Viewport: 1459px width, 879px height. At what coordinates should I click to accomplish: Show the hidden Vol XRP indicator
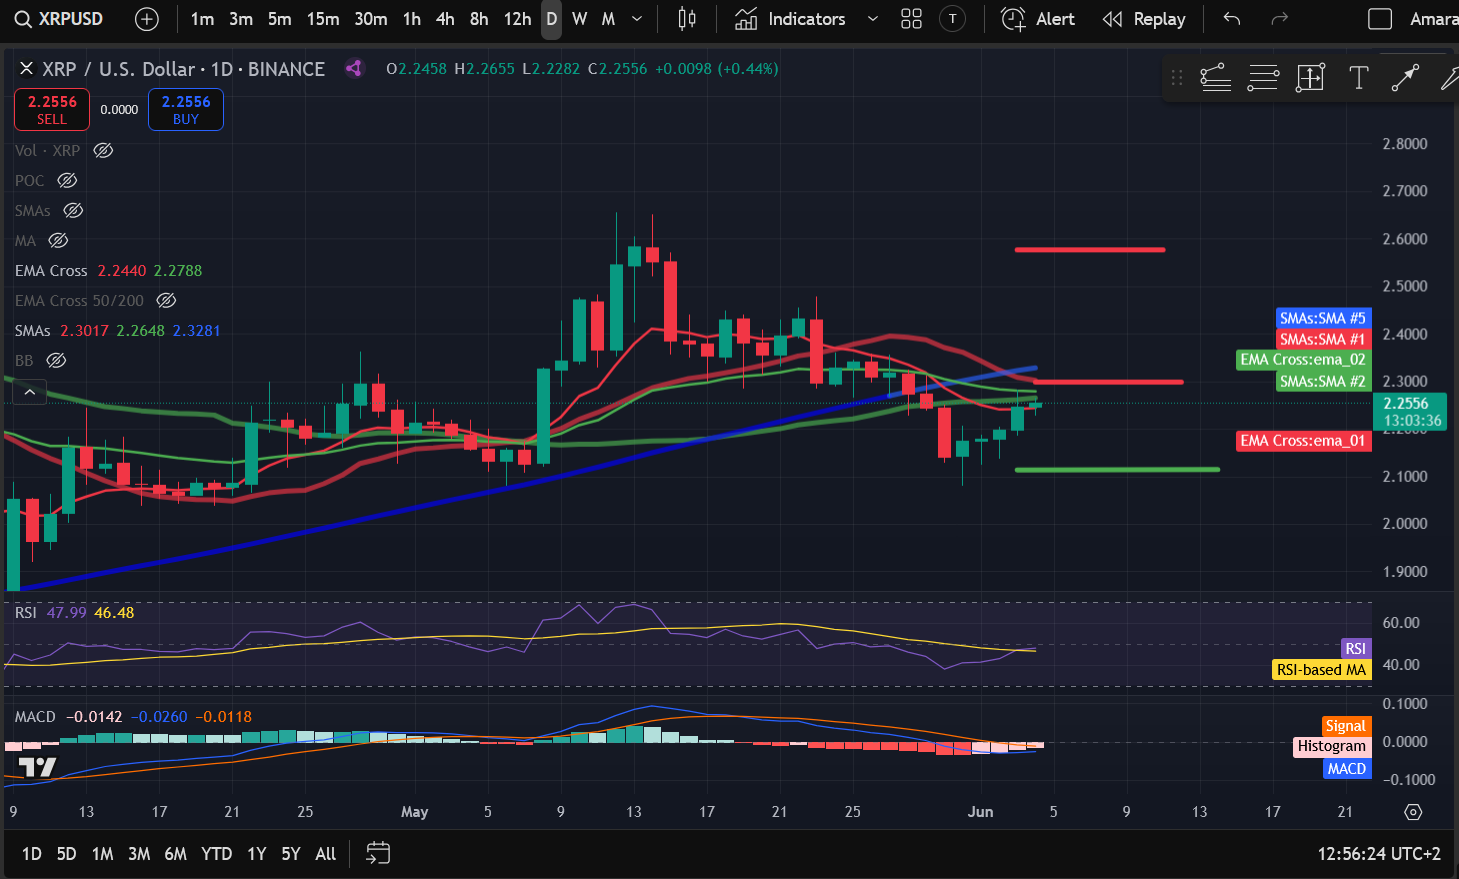tap(103, 150)
